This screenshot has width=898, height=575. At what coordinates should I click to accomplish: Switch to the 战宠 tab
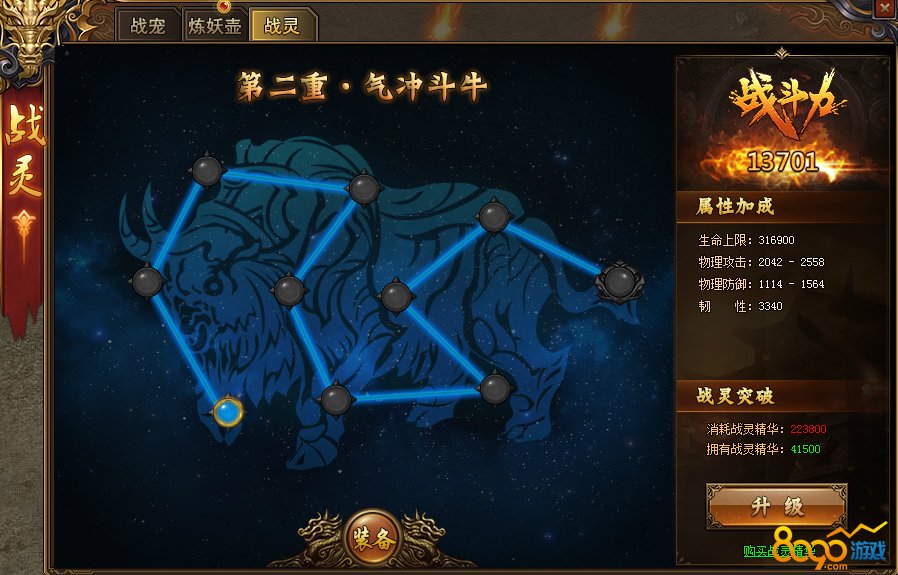click(x=148, y=26)
